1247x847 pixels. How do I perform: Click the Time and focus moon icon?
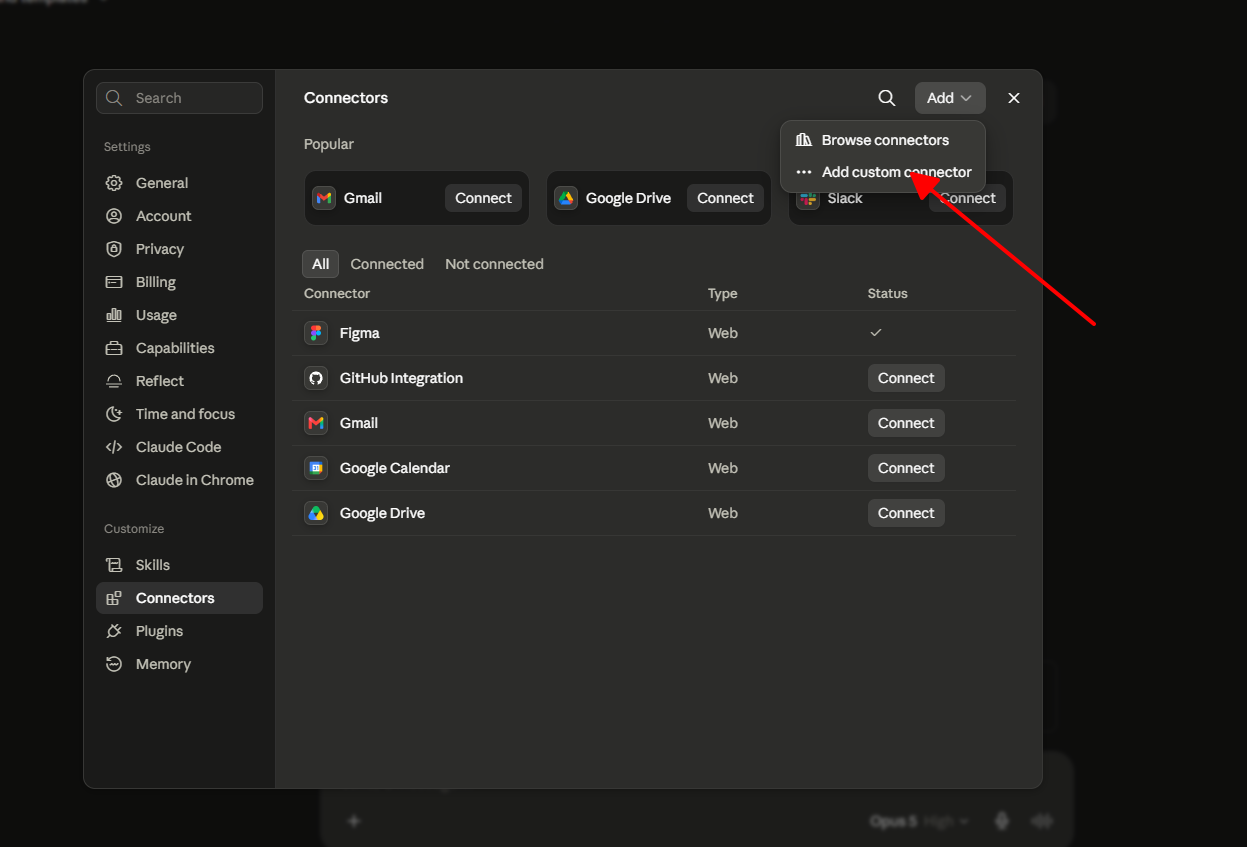pyautogui.click(x=114, y=414)
